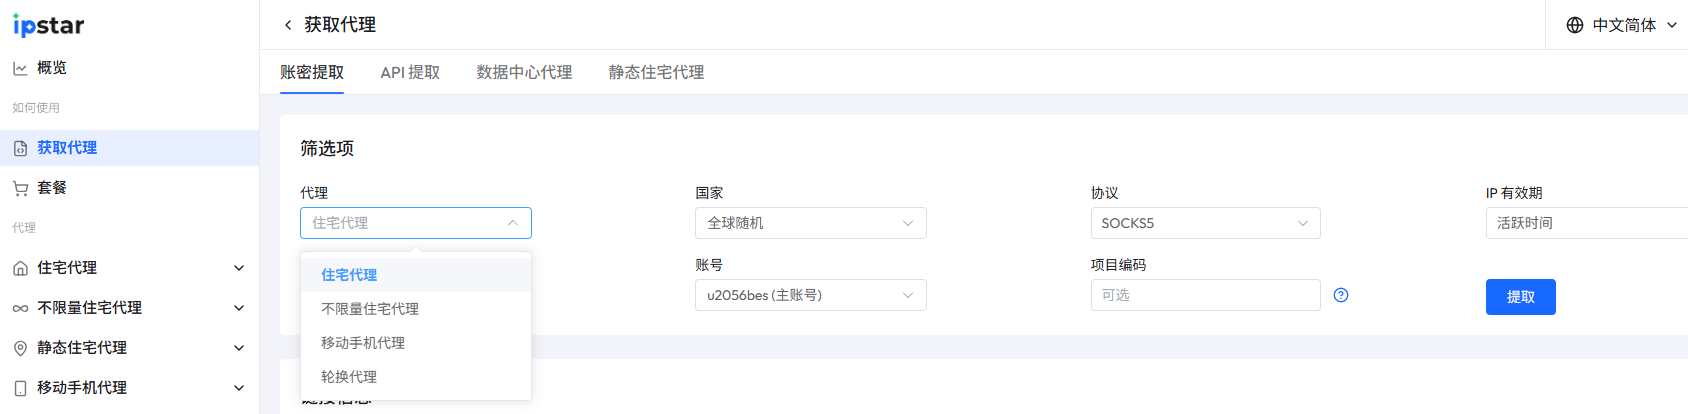
Task: Click the globe language icon
Action: click(x=1575, y=25)
